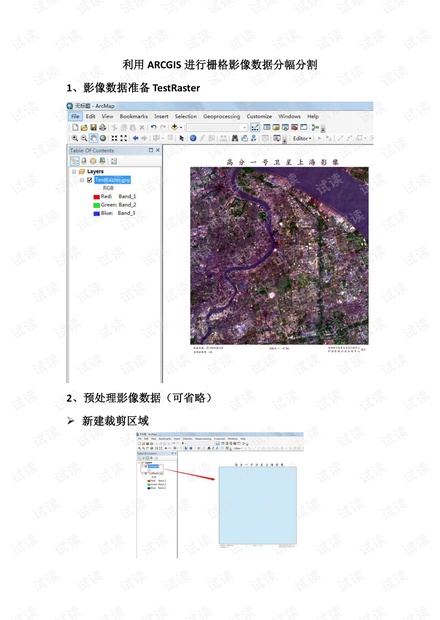
Task: Float the Table Of Contents panel
Action: (151, 150)
